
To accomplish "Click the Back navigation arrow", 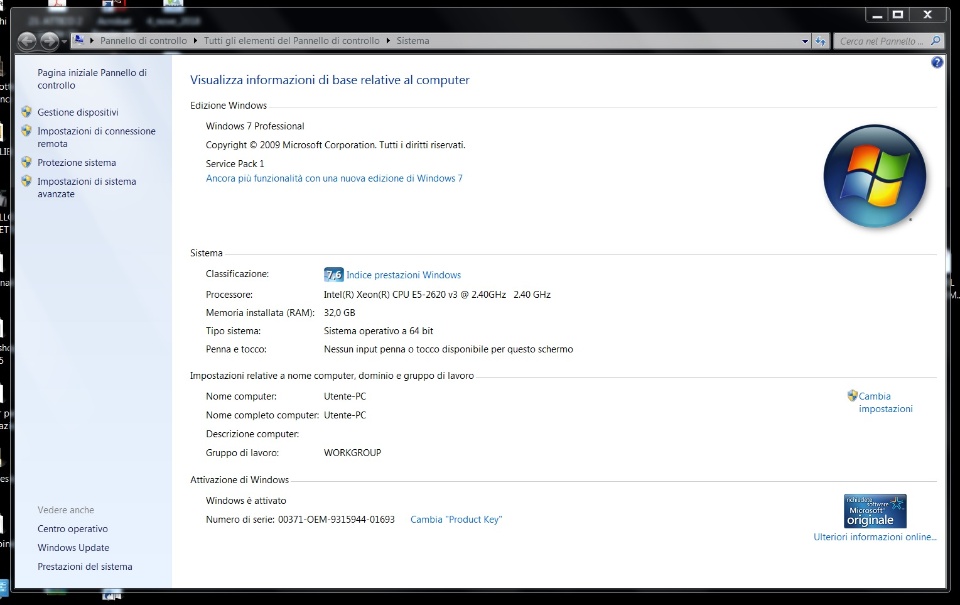I will pyautogui.click(x=27, y=41).
